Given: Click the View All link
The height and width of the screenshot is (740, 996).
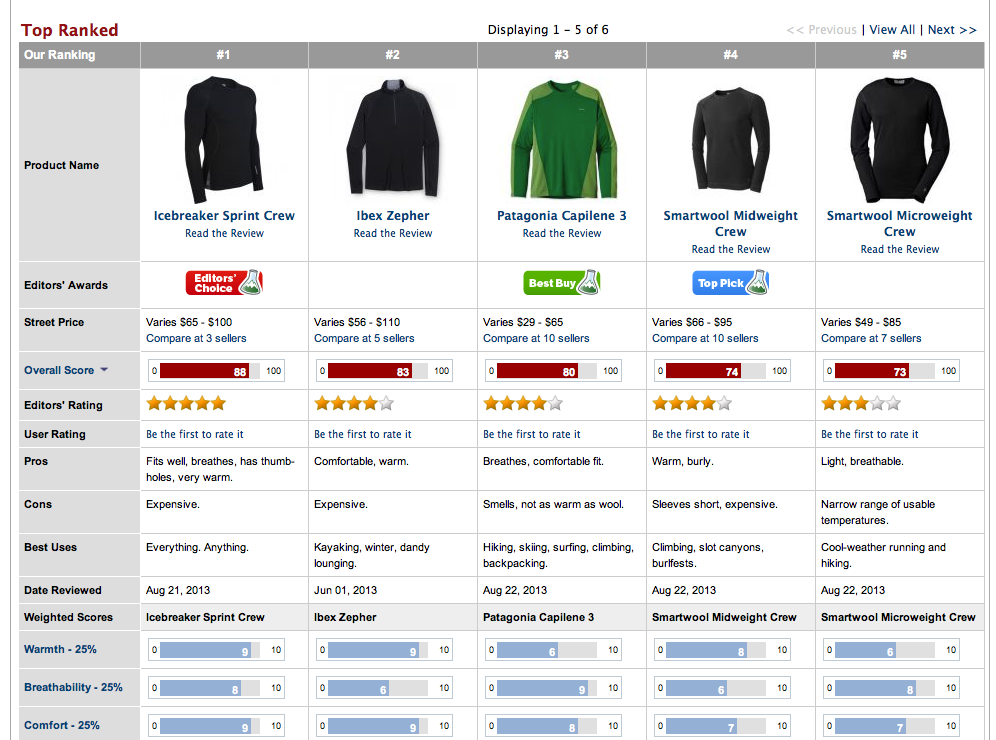Looking at the screenshot, I should 892,30.
